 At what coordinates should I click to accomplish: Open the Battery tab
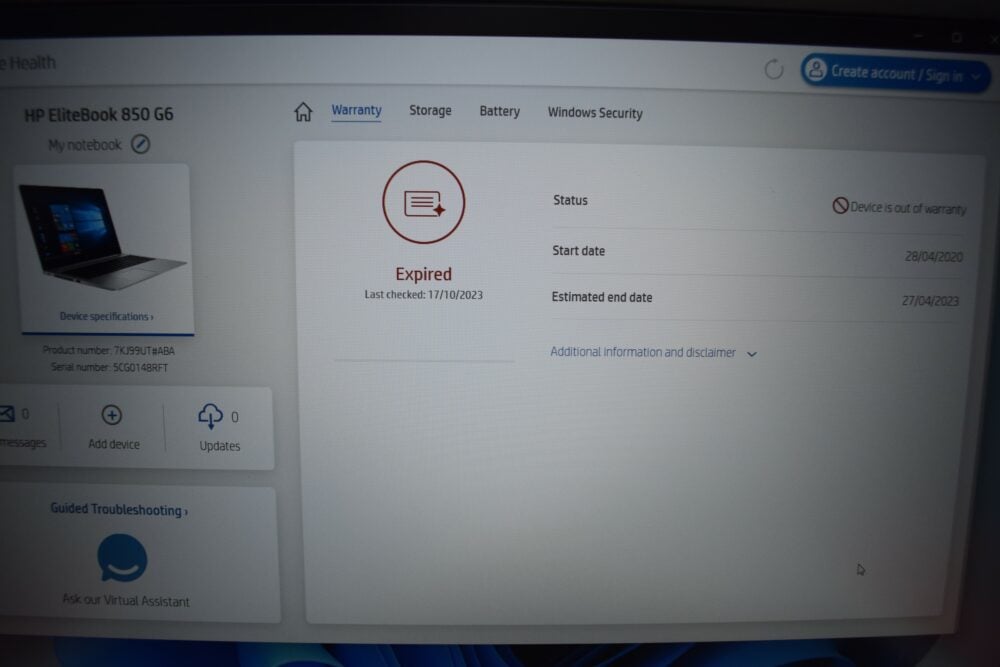(499, 112)
